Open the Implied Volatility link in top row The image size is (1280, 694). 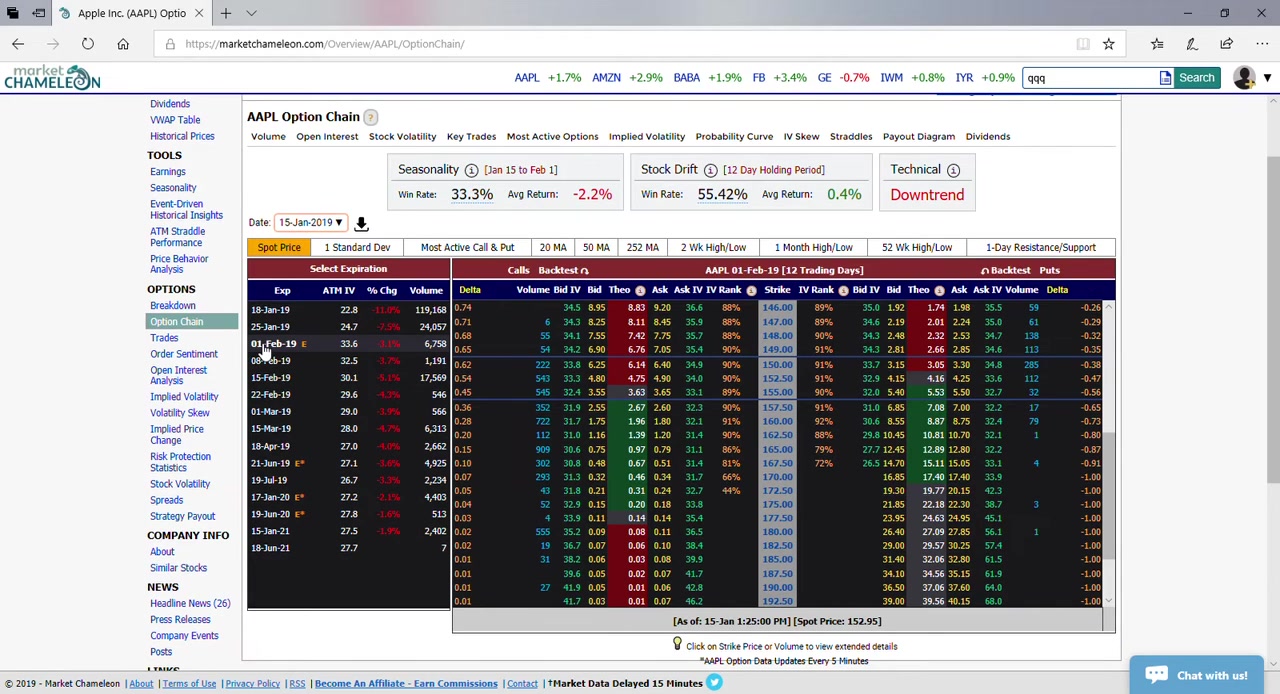(x=646, y=136)
